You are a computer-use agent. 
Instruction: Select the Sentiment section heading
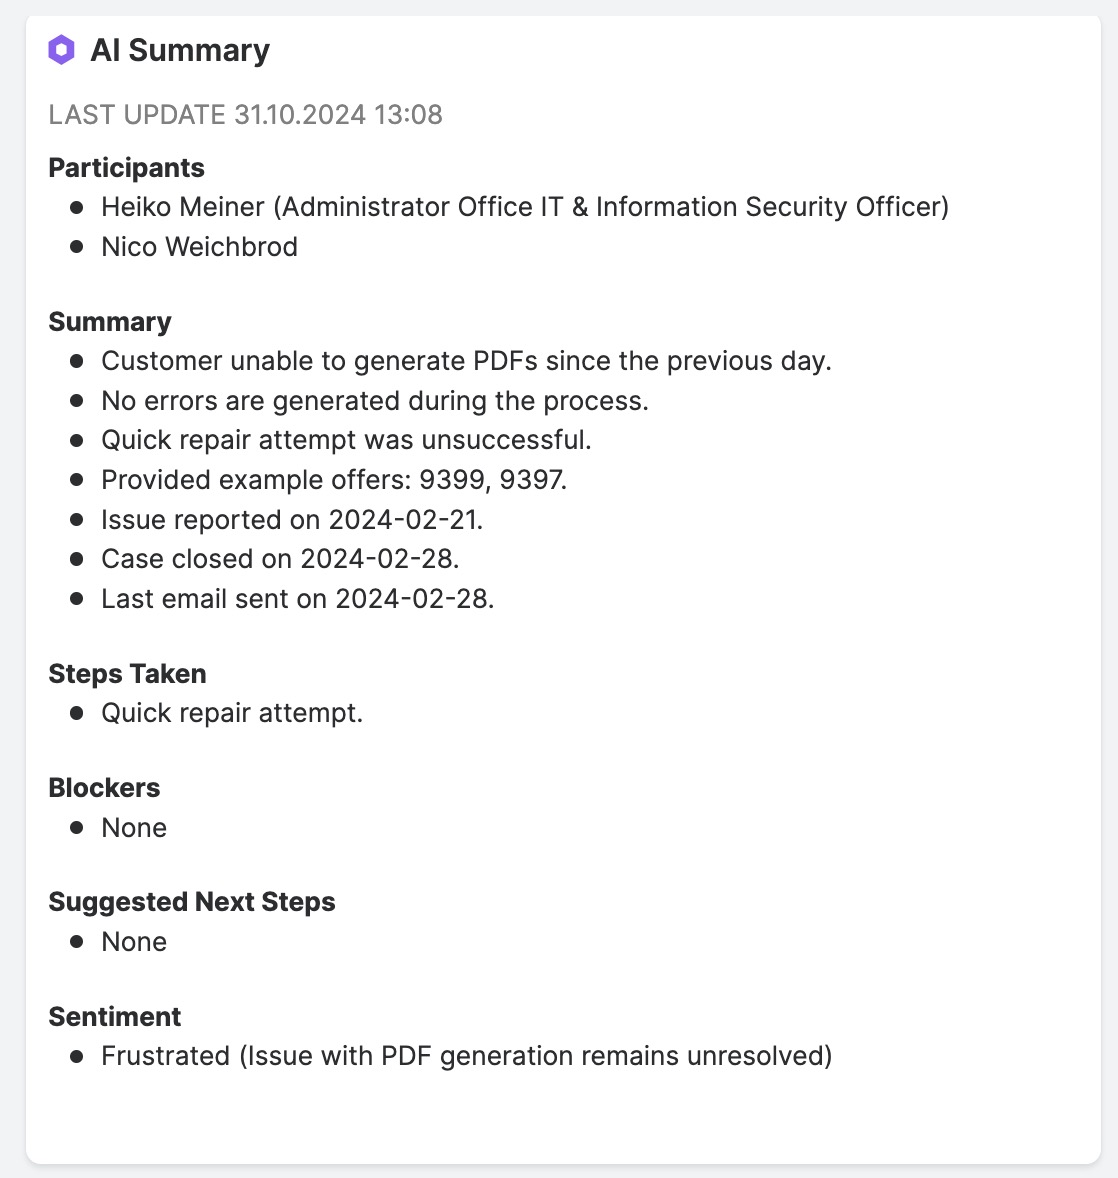point(114,1017)
